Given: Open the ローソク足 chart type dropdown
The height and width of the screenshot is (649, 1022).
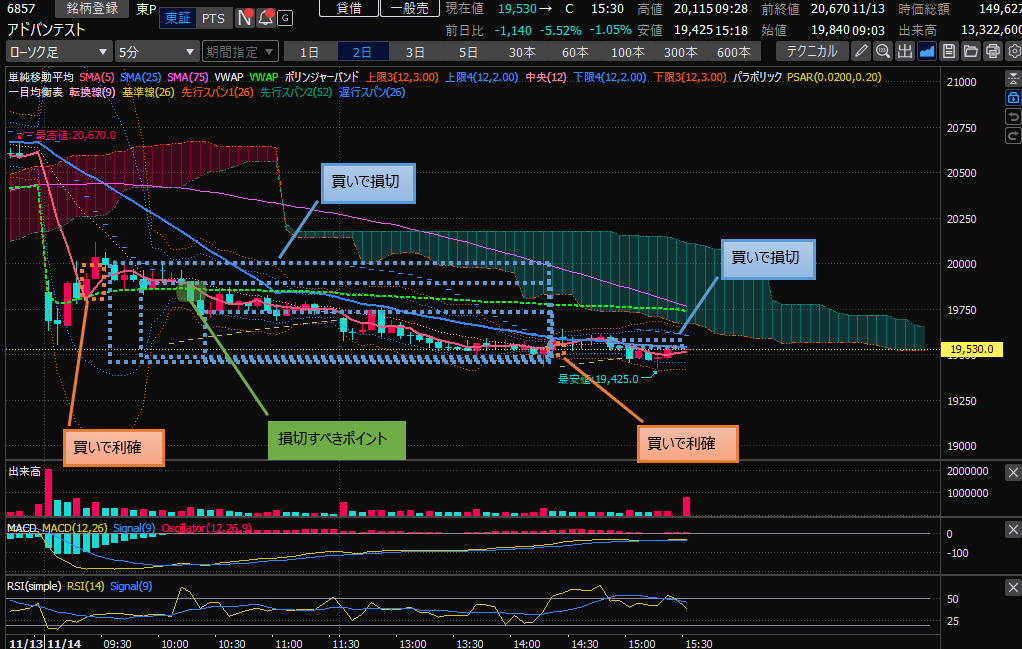Looking at the screenshot, I should coord(59,51).
